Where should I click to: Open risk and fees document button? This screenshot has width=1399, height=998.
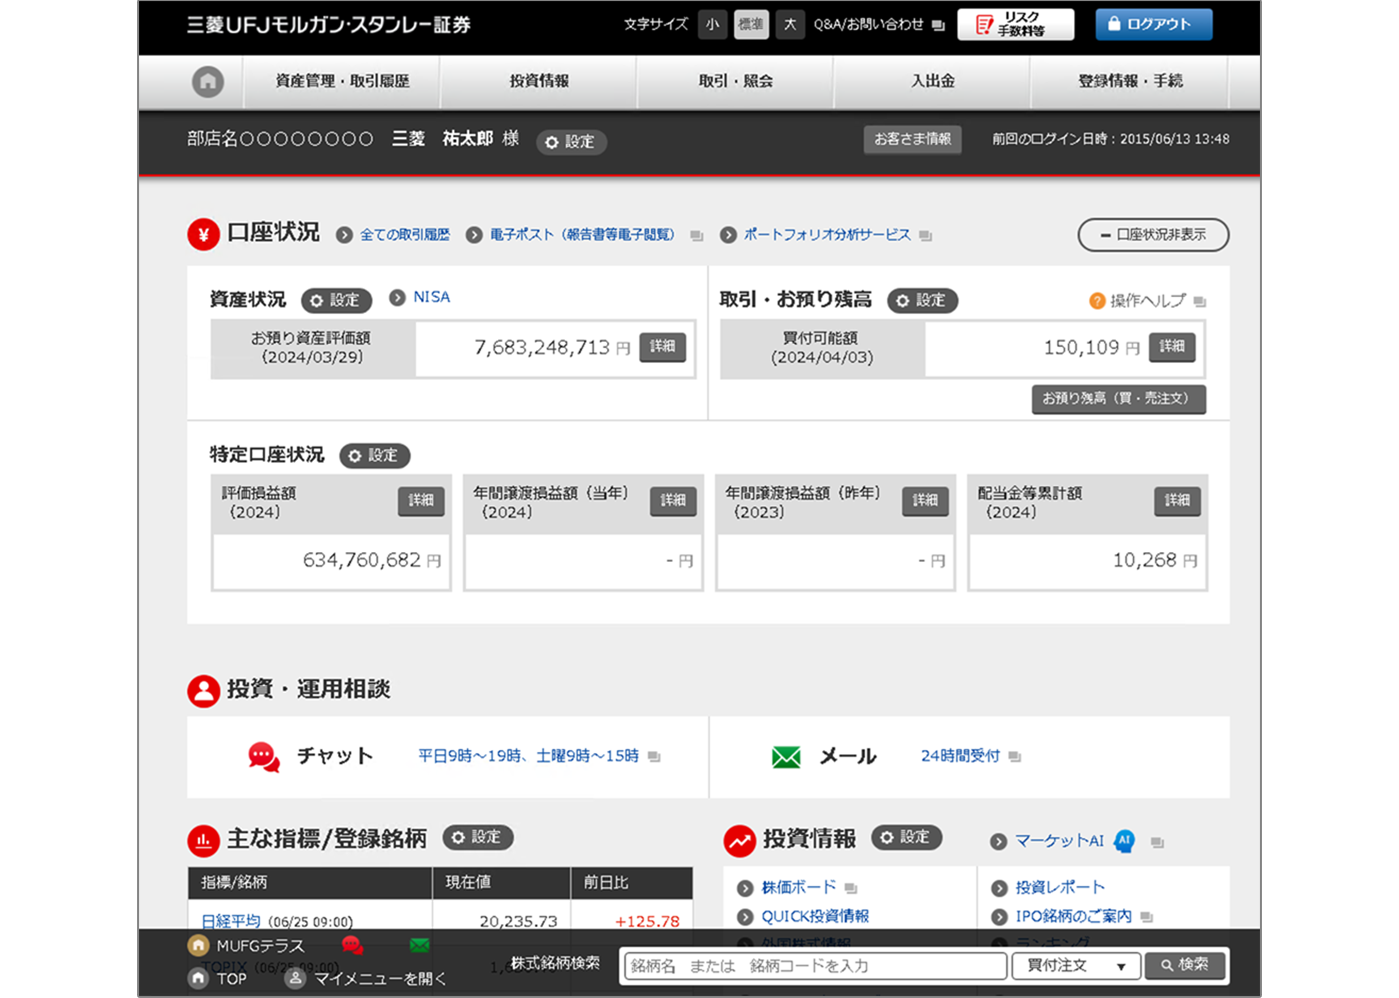(x=1015, y=24)
